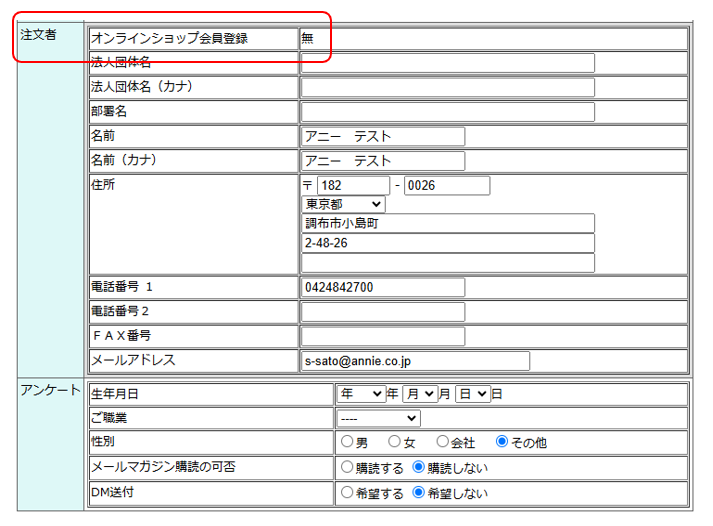Click the address field showing 調布市小島町
713x526 pixels.
[x=447, y=223]
